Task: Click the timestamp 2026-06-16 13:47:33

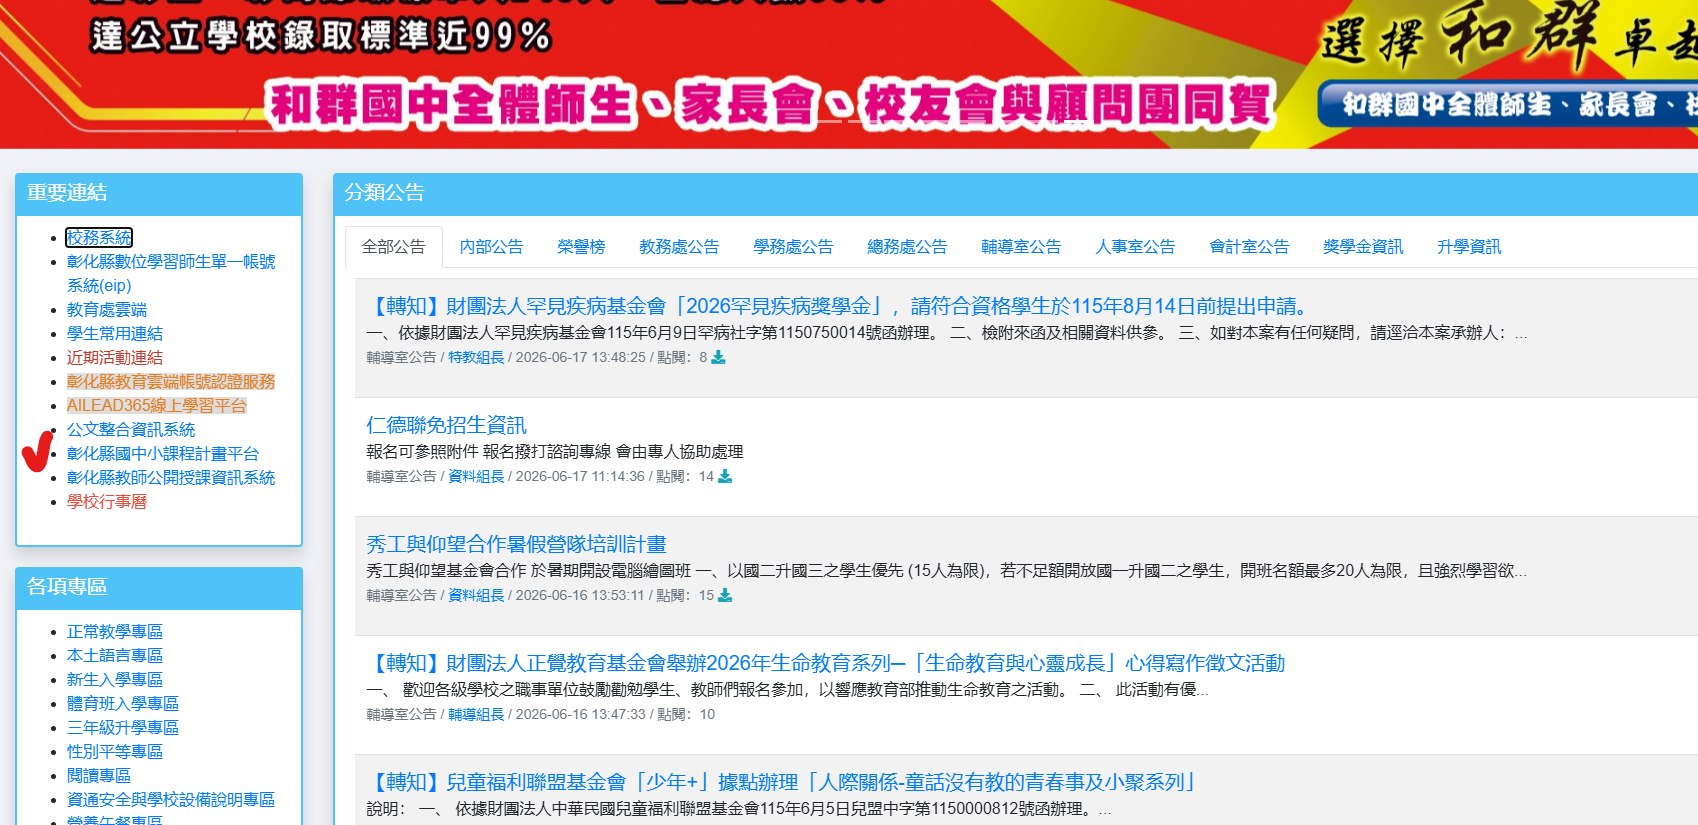Action: click(581, 714)
